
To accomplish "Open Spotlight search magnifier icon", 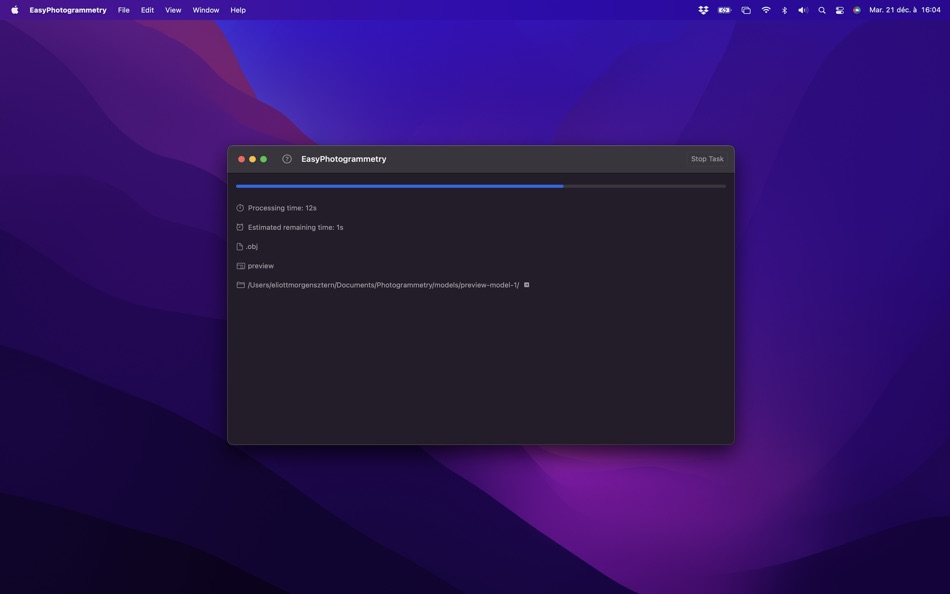I will pos(822,10).
